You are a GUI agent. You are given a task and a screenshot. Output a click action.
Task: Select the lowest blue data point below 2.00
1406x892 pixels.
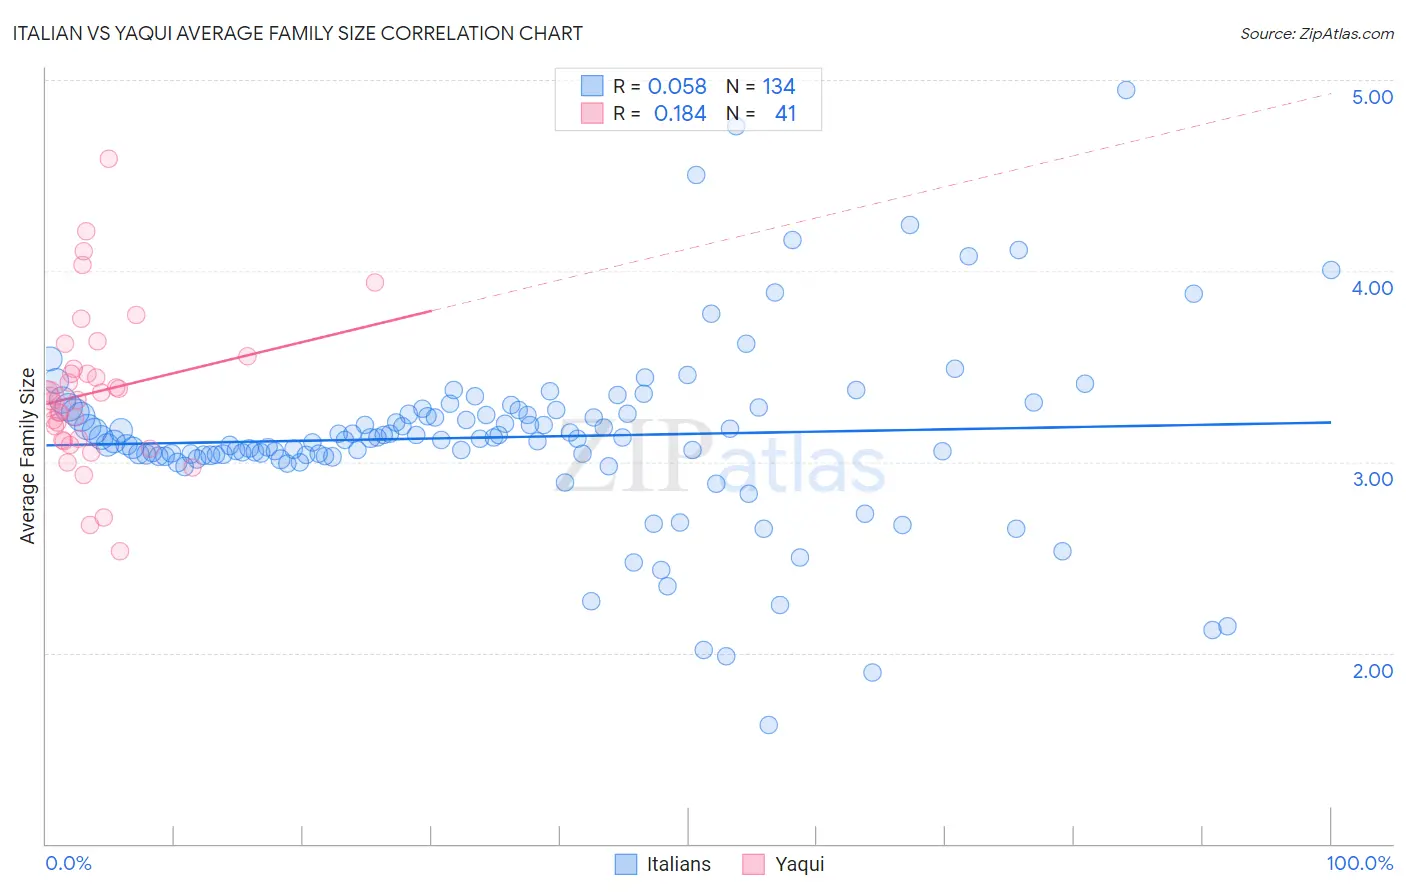[769, 725]
